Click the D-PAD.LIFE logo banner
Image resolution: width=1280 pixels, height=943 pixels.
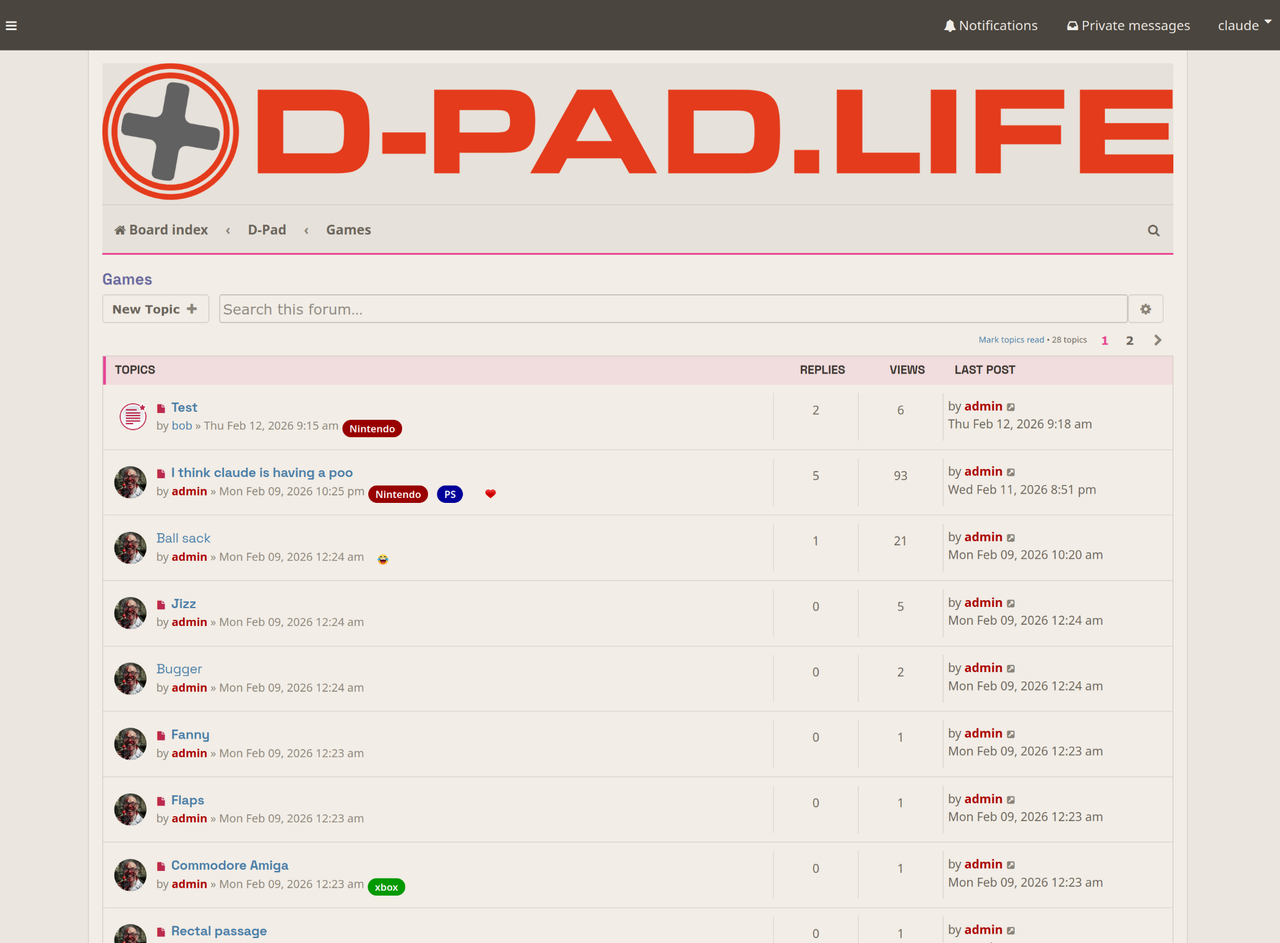(637, 132)
